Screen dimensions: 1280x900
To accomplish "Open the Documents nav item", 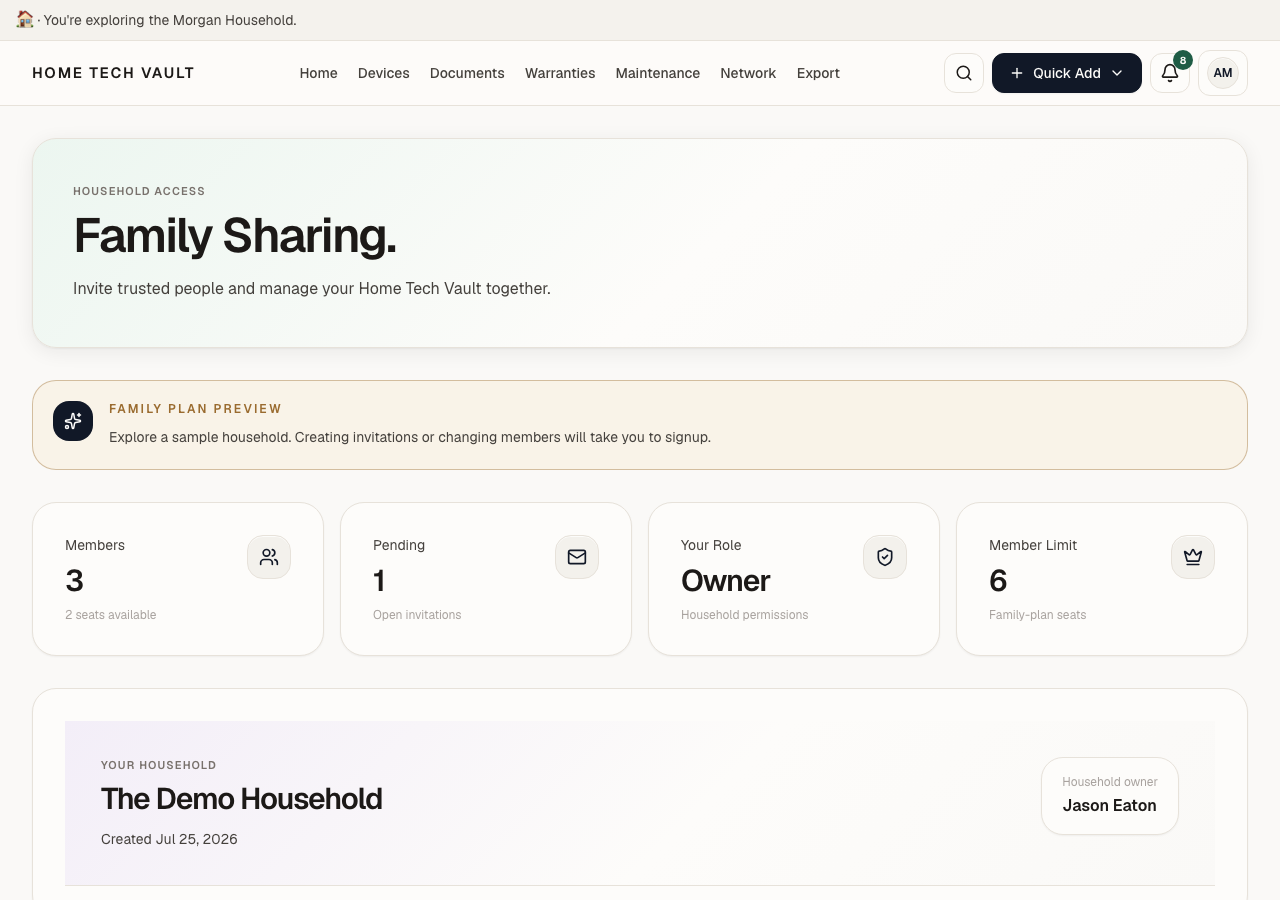I will click(467, 73).
